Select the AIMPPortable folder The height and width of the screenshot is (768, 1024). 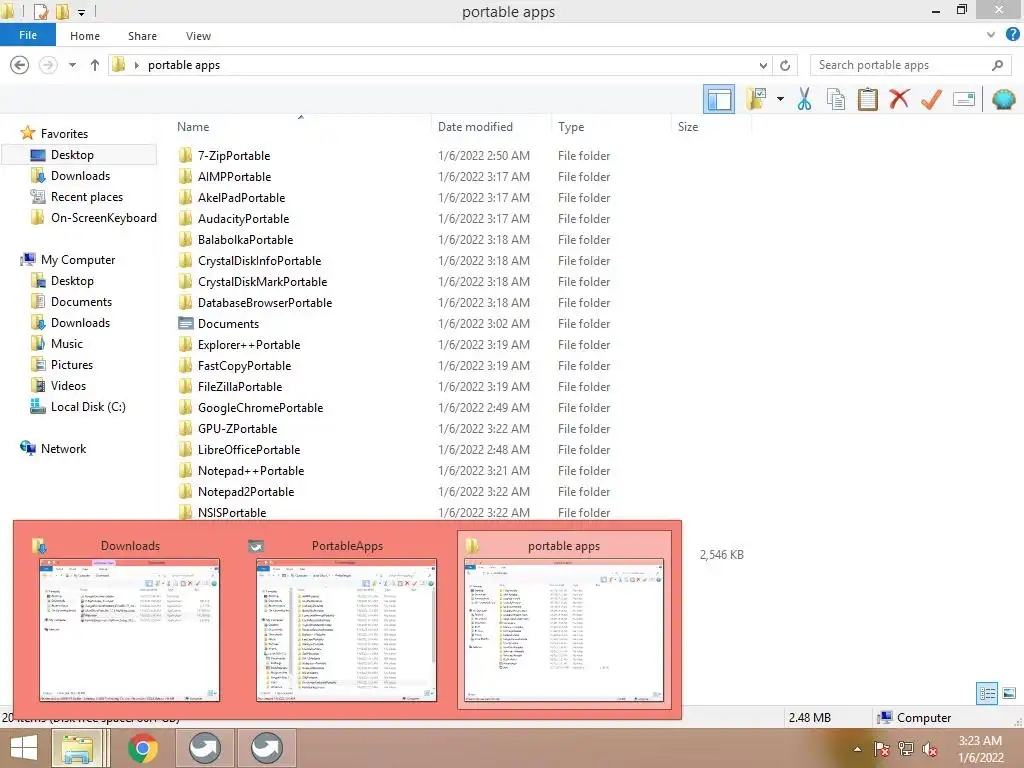click(x=234, y=176)
